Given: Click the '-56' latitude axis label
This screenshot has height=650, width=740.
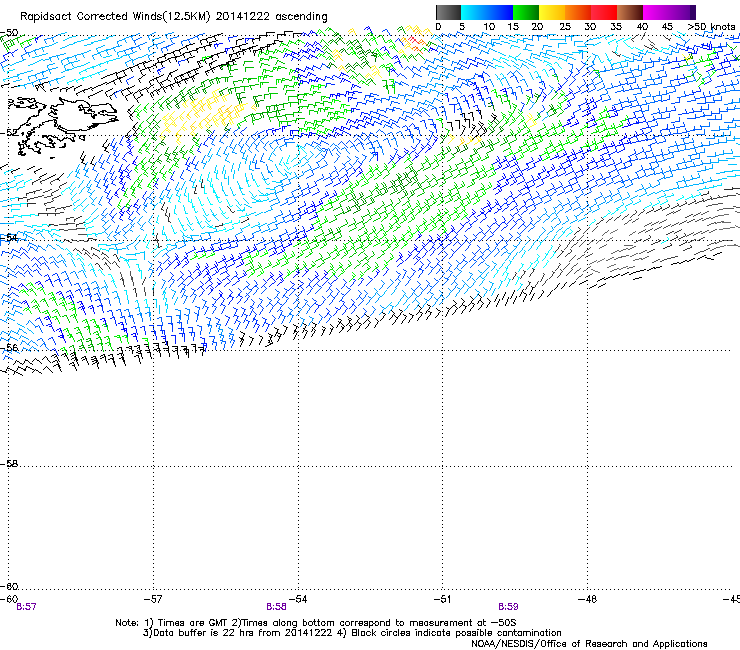Looking at the screenshot, I should click(9, 347).
